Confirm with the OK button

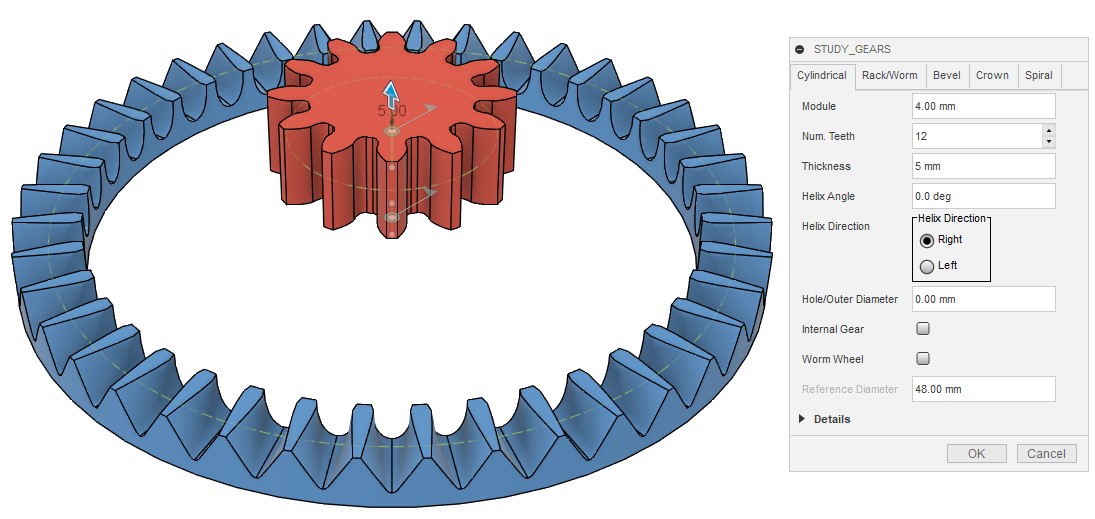[x=976, y=453]
